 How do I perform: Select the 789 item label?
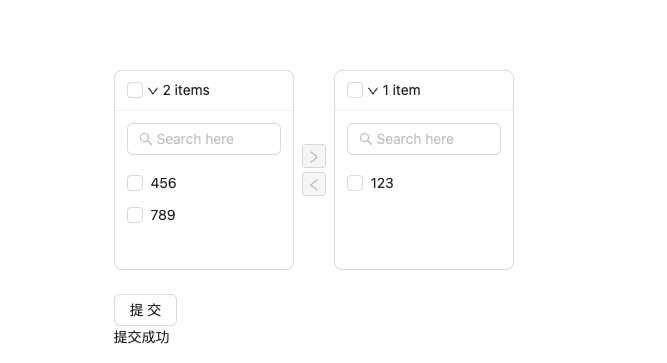163,215
